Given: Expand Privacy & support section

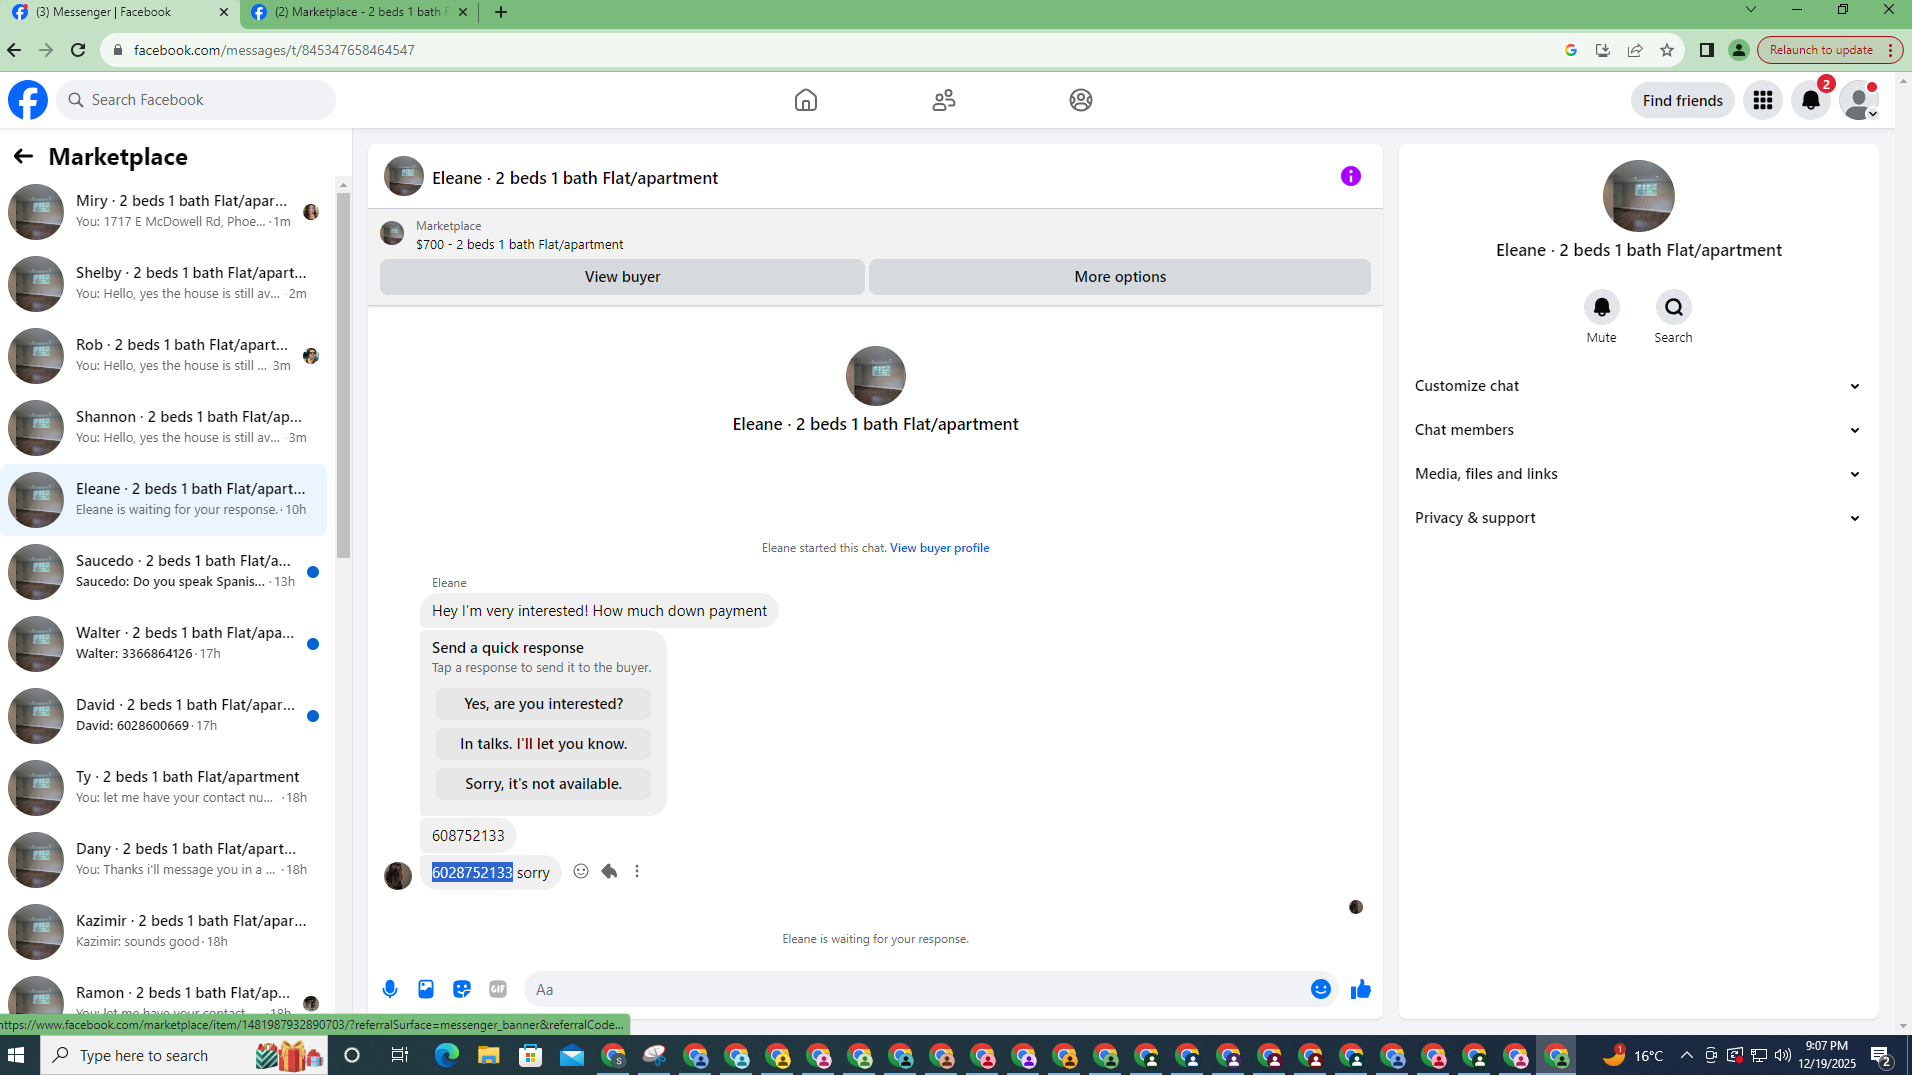Looking at the screenshot, I should click(x=1638, y=518).
